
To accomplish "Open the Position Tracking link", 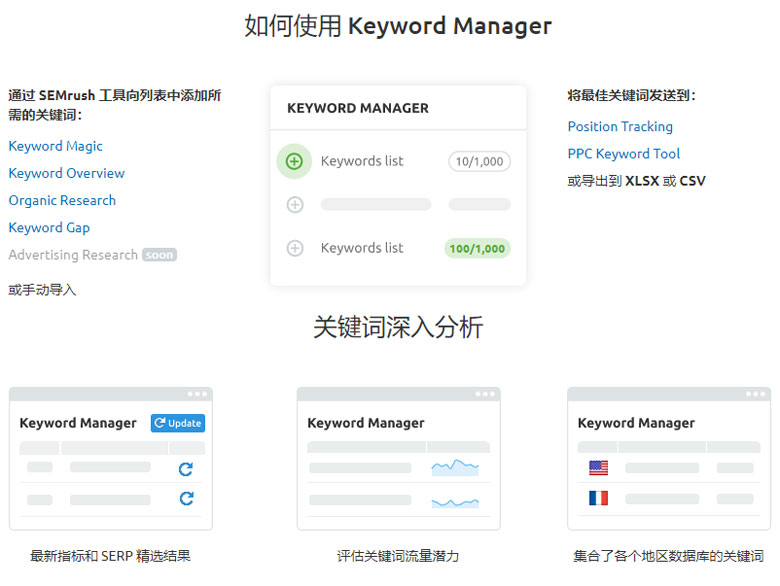I will coord(620,126).
